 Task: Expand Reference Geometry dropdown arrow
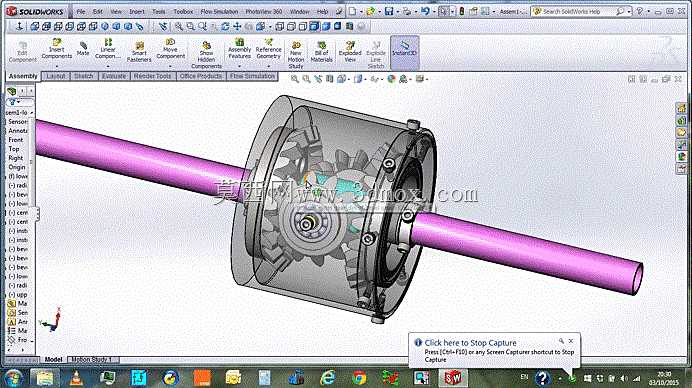(x=268, y=66)
